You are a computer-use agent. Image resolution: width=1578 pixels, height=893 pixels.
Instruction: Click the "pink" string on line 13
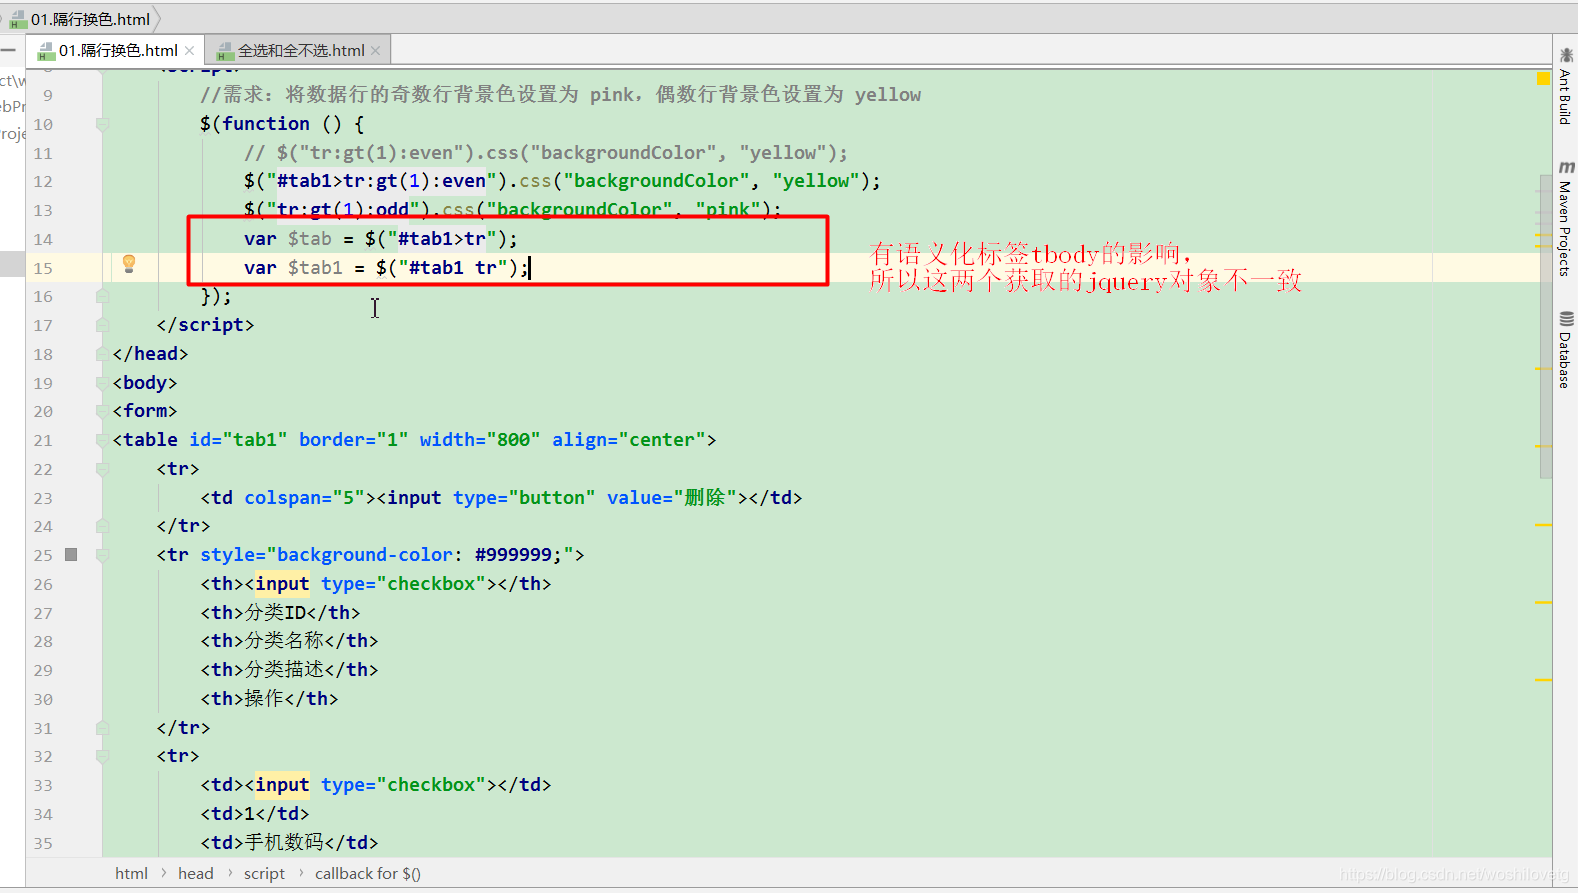pos(728,210)
